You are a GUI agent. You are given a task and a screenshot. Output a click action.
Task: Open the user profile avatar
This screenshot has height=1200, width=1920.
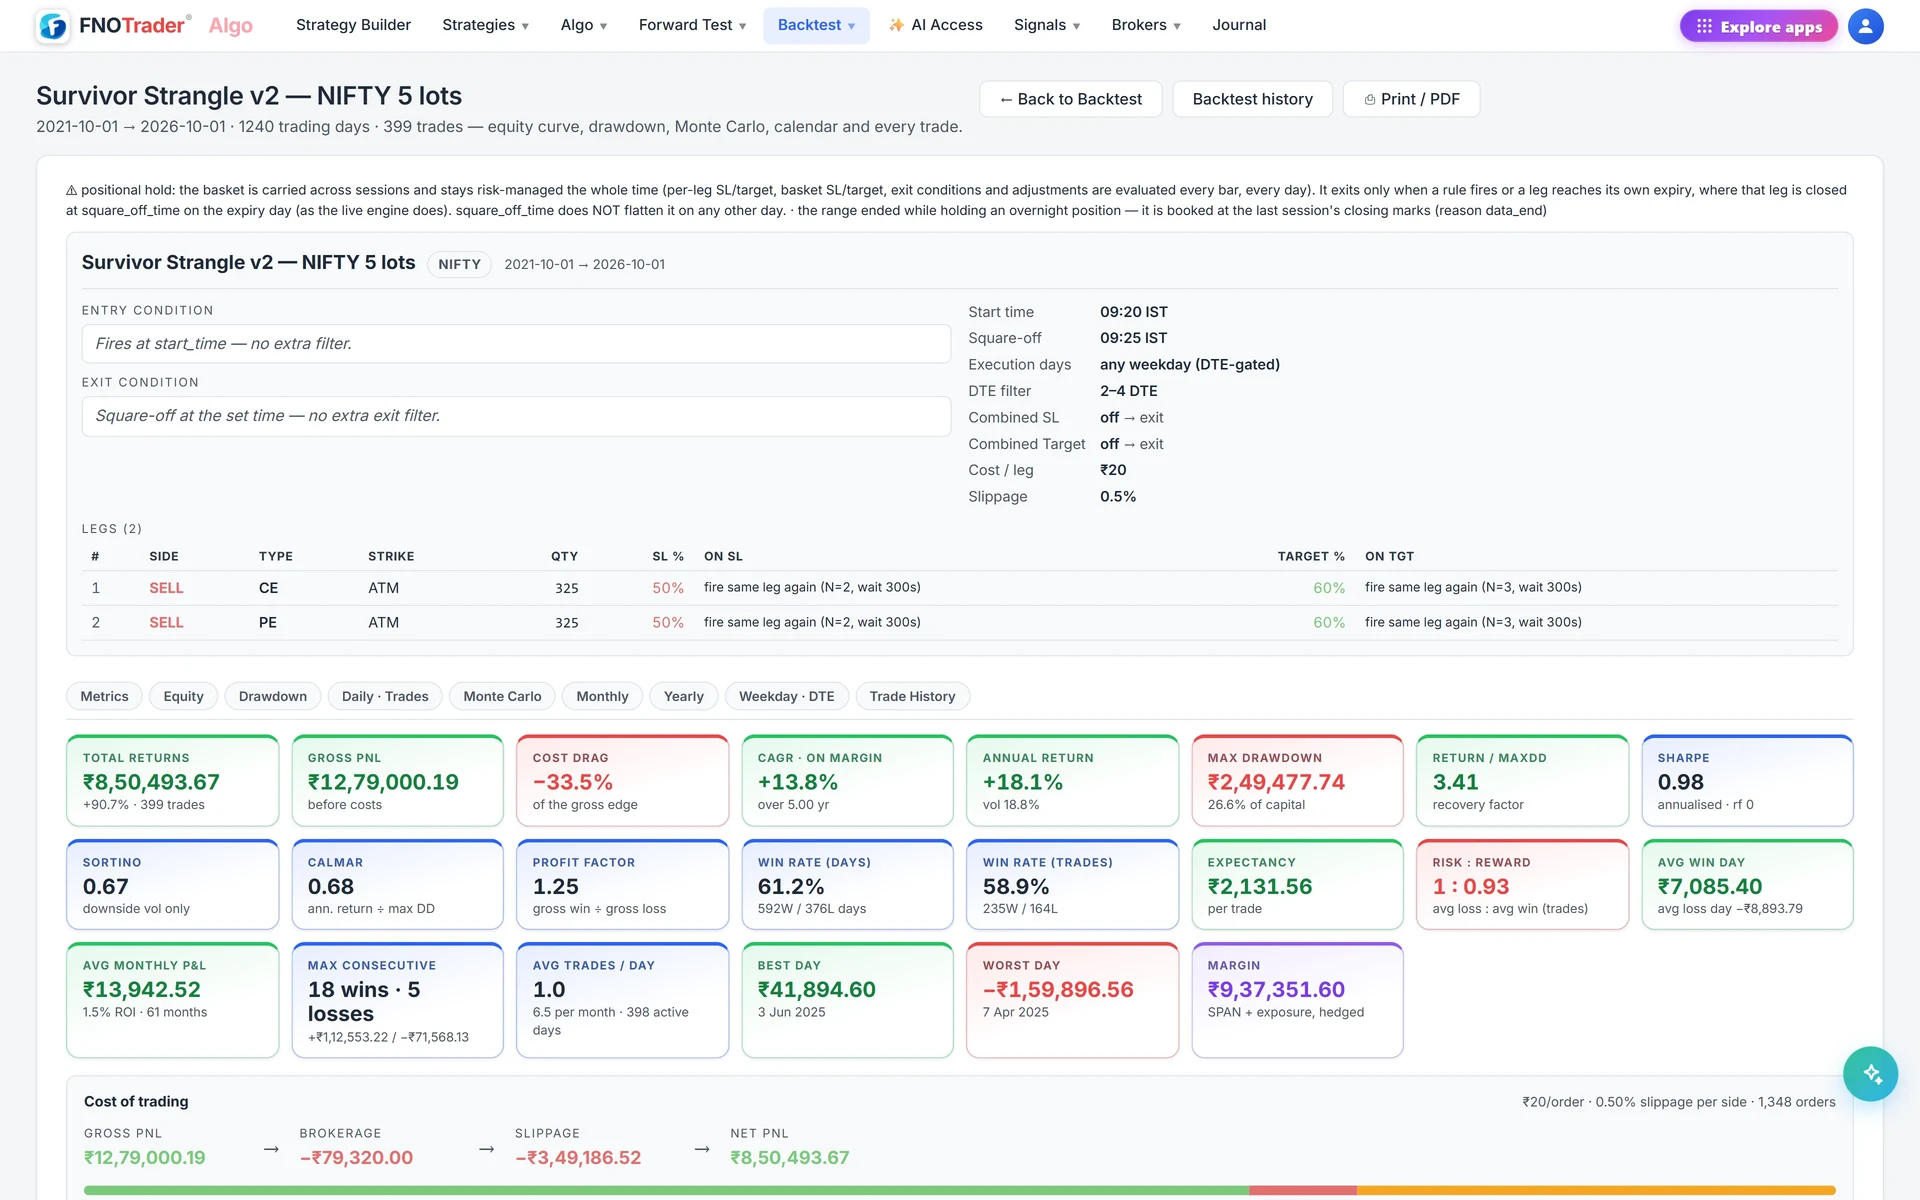1865,26
